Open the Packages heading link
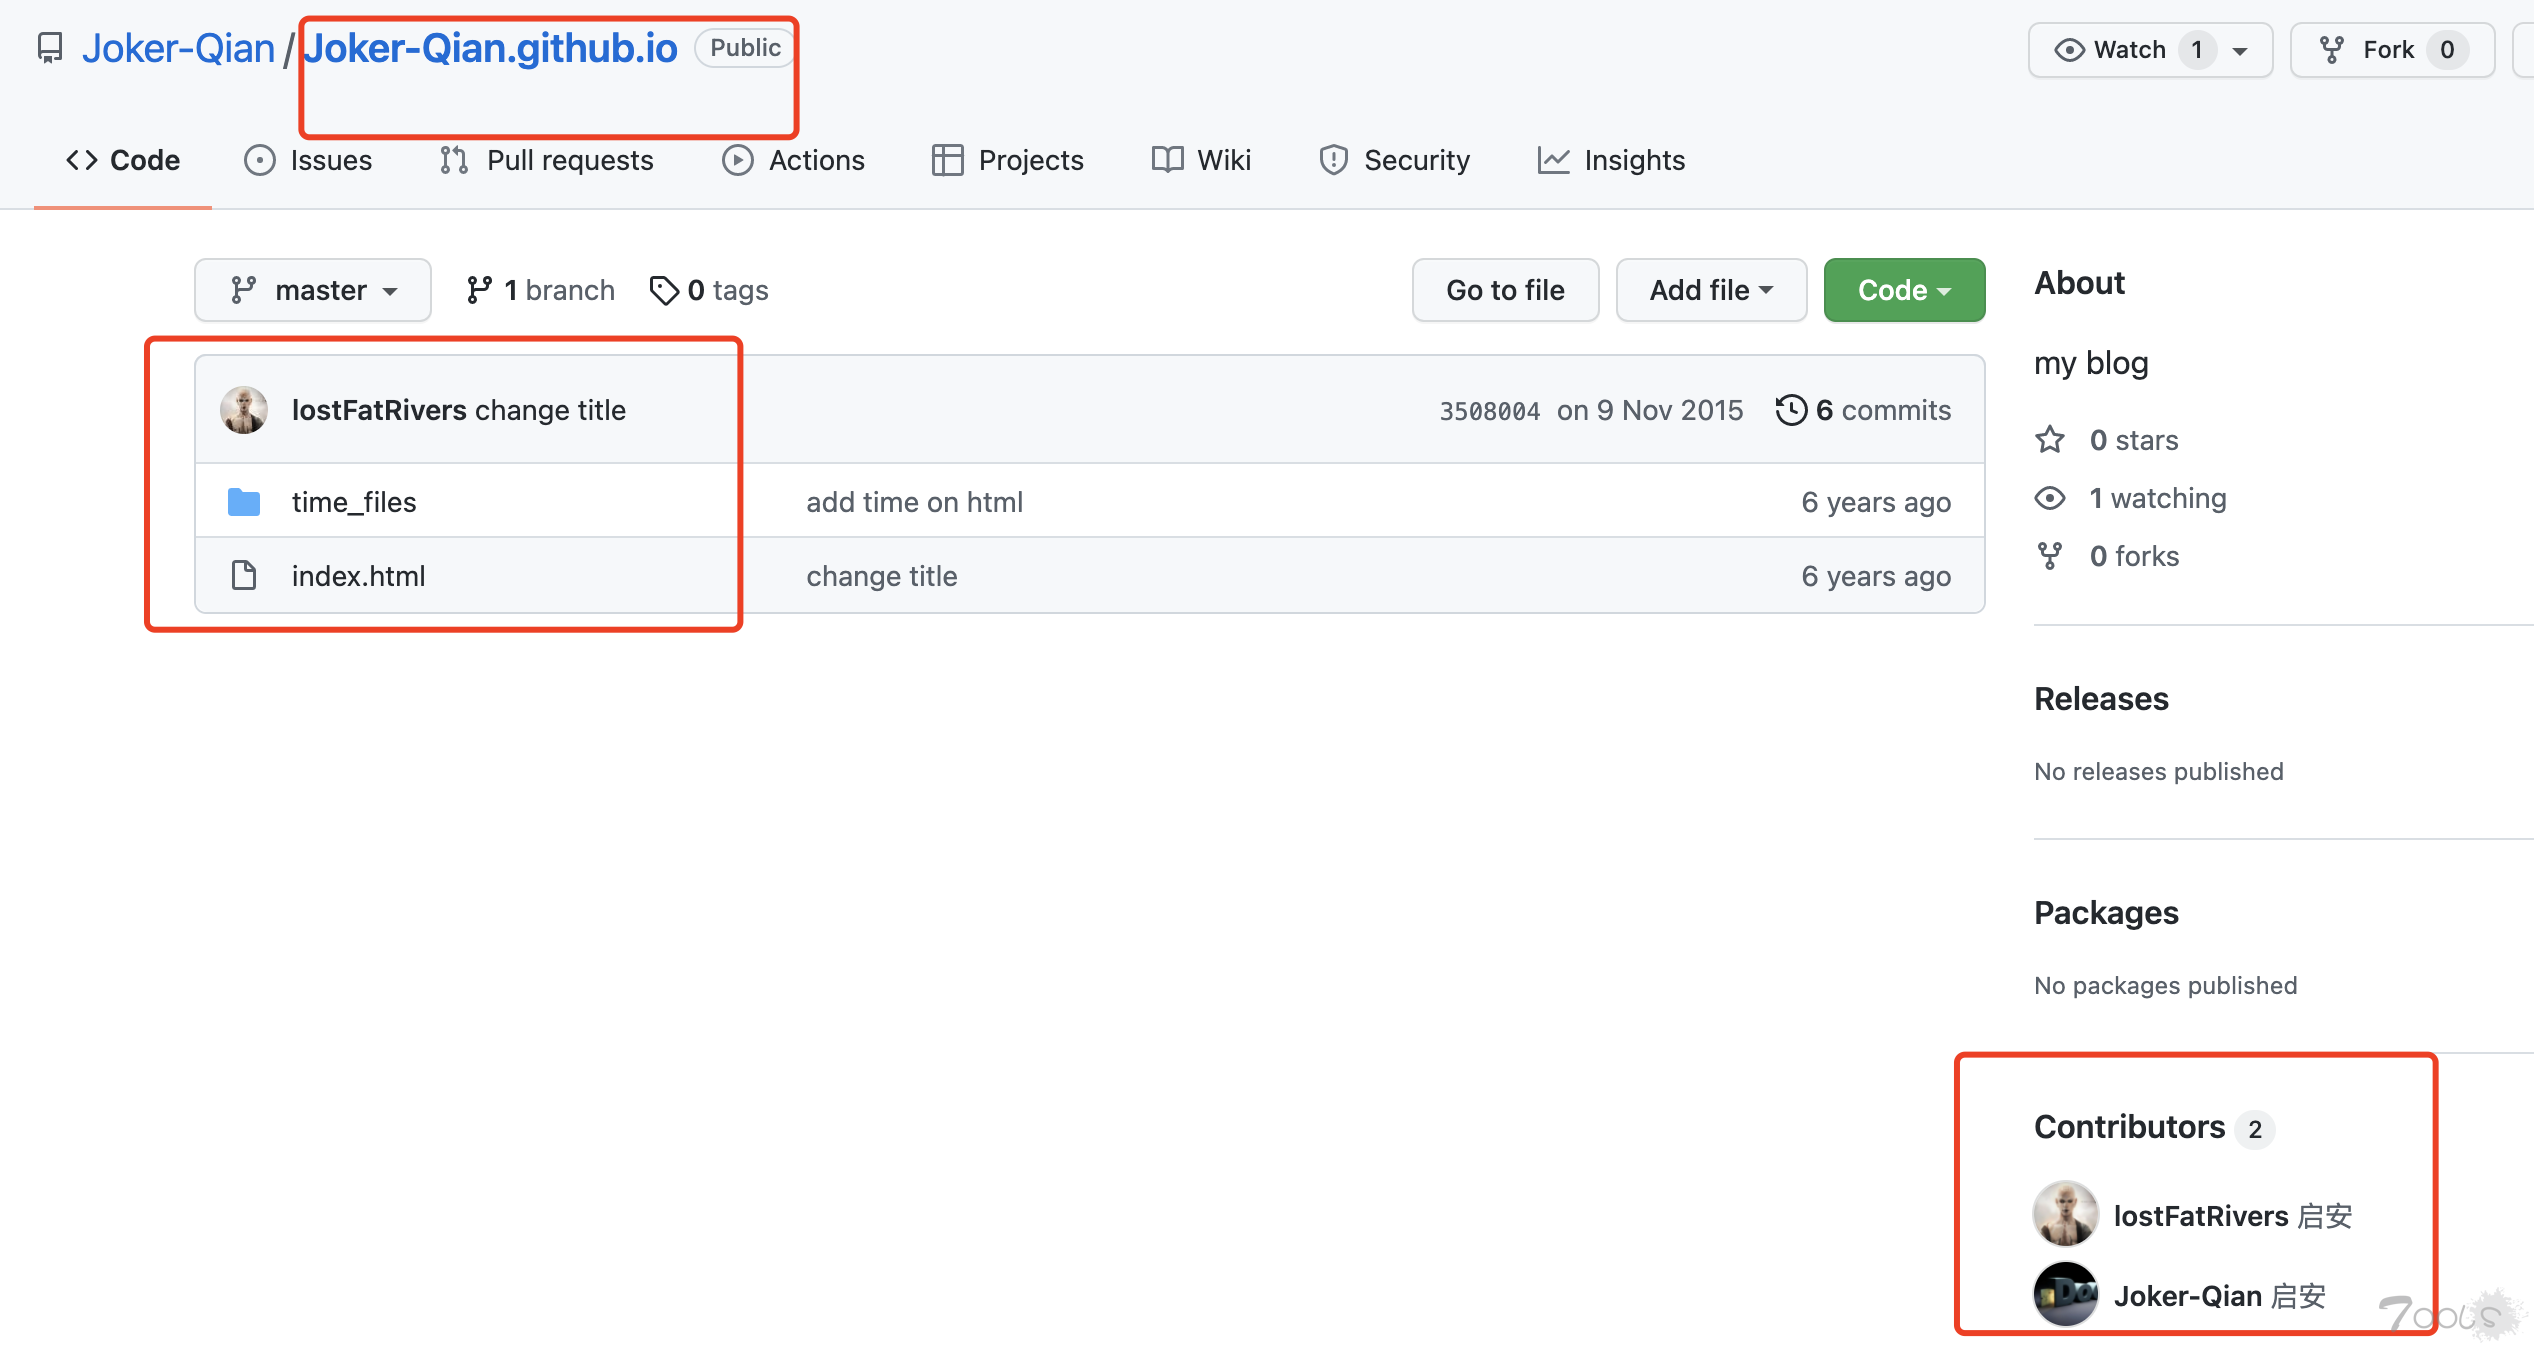This screenshot has height=1348, width=2534. tap(2106, 912)
